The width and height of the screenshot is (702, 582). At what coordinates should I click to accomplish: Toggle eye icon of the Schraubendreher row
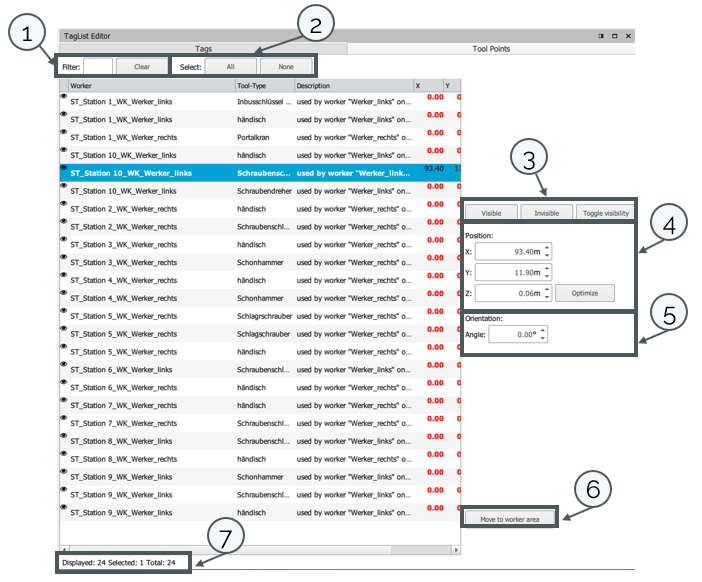click(64, 185)
